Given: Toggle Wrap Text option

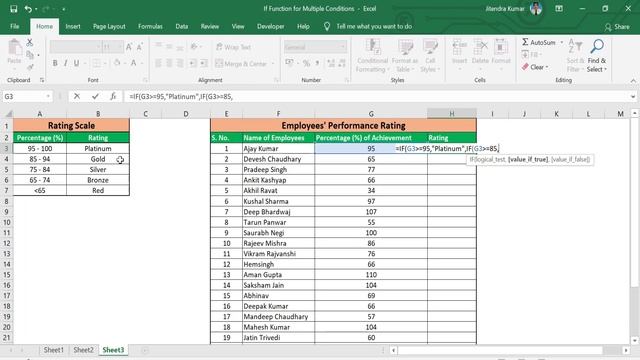Looking at the screenshot, I should [233, 47].
